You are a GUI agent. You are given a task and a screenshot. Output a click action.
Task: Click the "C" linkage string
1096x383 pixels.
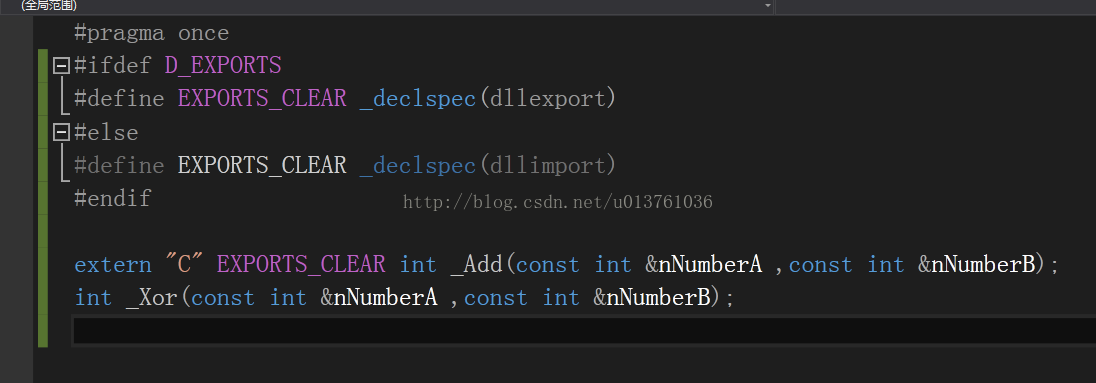coord(185,265)
